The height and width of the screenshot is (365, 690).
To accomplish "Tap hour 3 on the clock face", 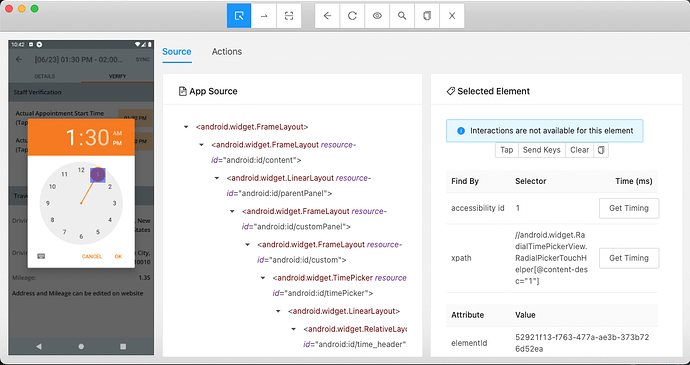I will (114, 203).
